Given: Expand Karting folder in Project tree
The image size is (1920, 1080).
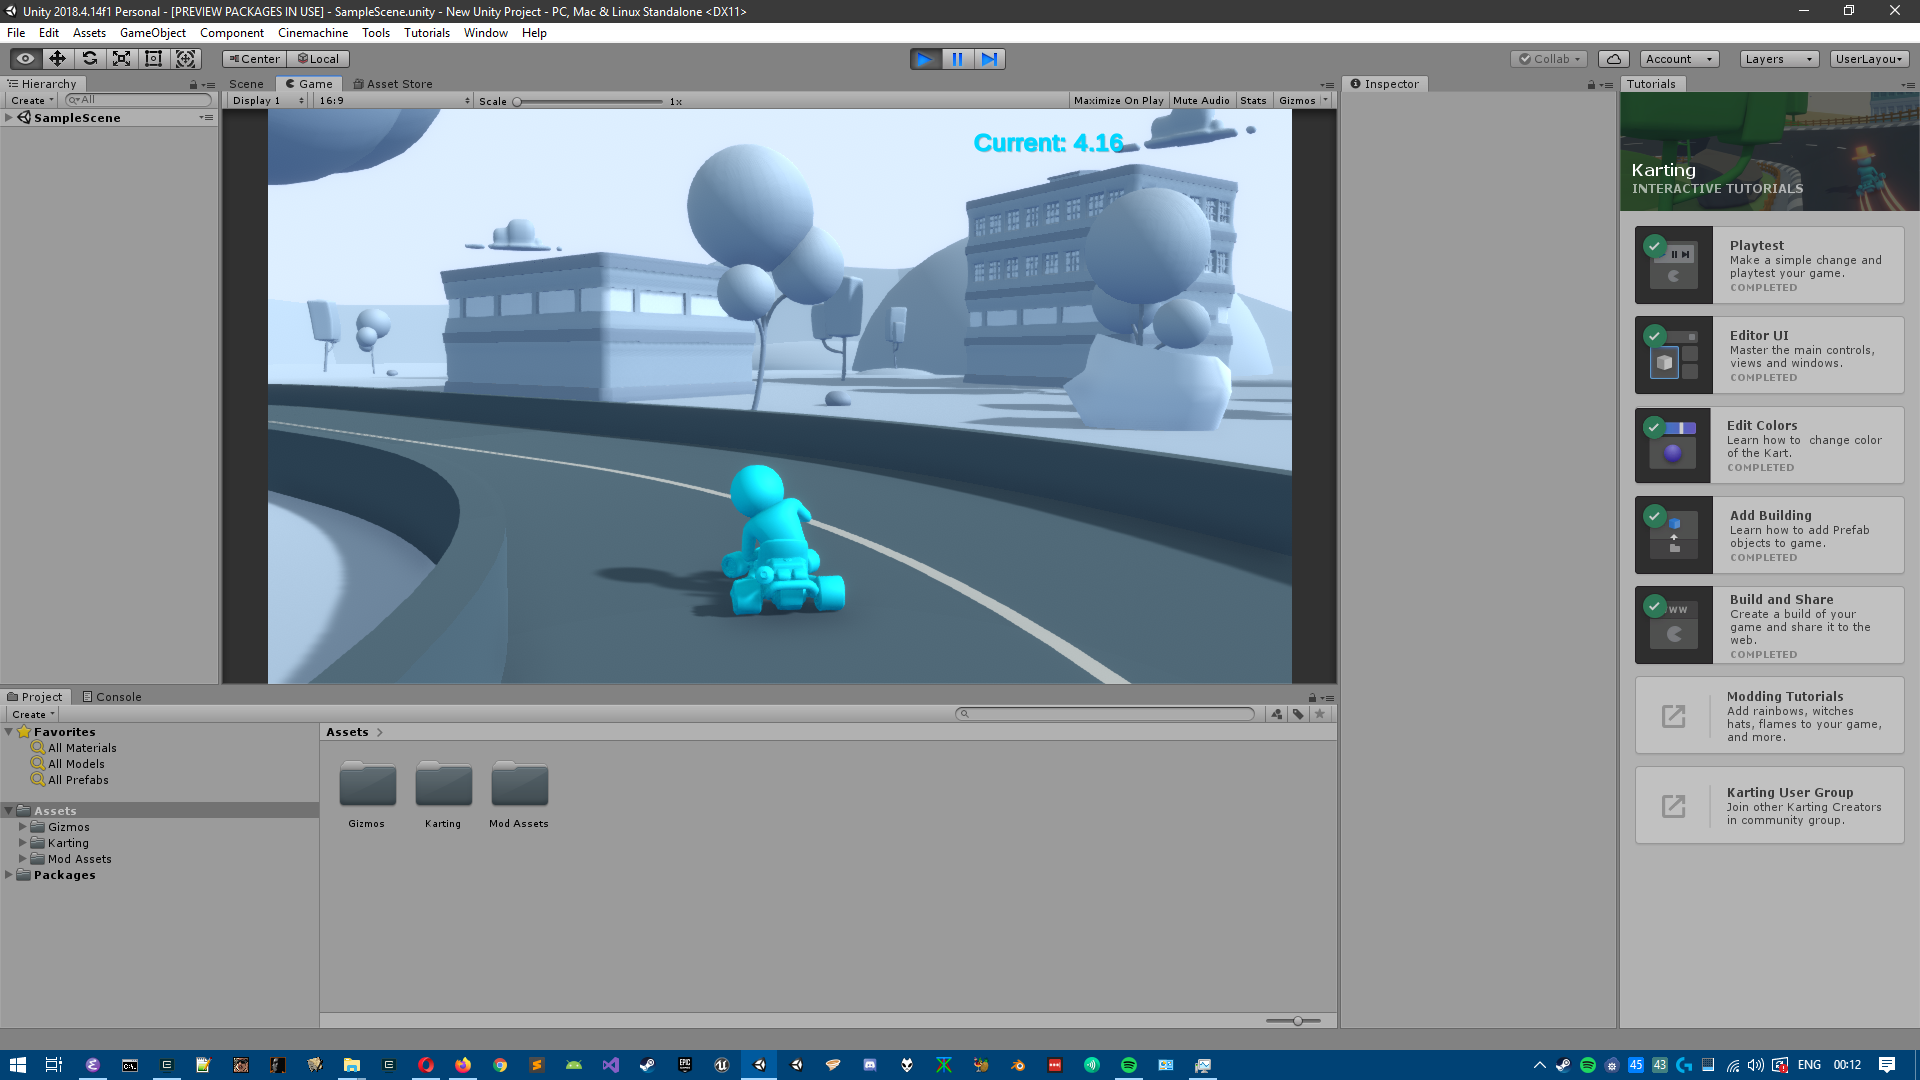Looking at the screenshot, I should pos(23,843).
